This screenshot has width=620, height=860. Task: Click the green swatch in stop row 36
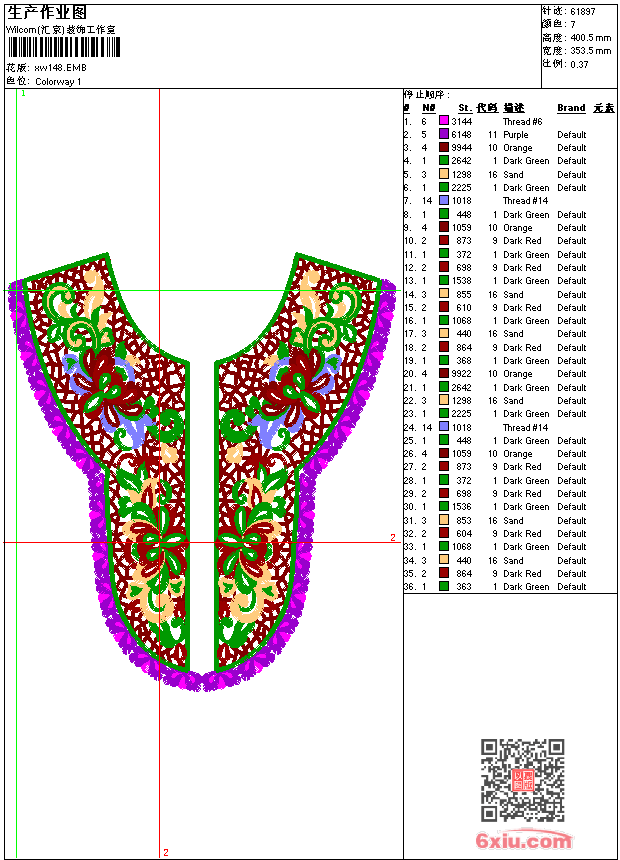(x=444, y=586)
